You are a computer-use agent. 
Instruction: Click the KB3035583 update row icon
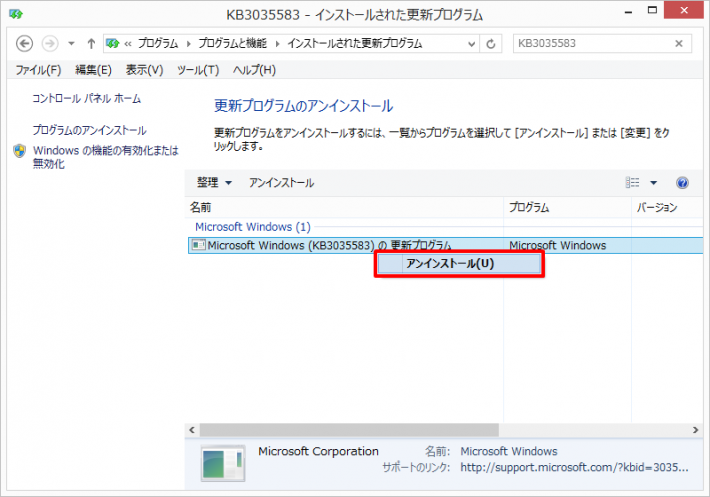pos(198,245)
